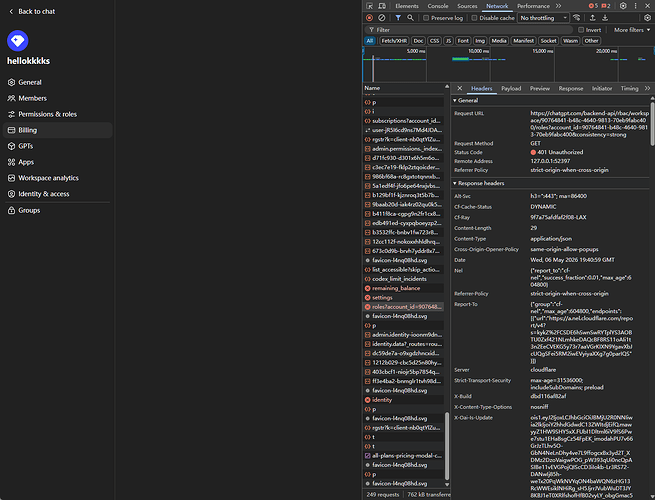Clear the network log

pos(382,18)
